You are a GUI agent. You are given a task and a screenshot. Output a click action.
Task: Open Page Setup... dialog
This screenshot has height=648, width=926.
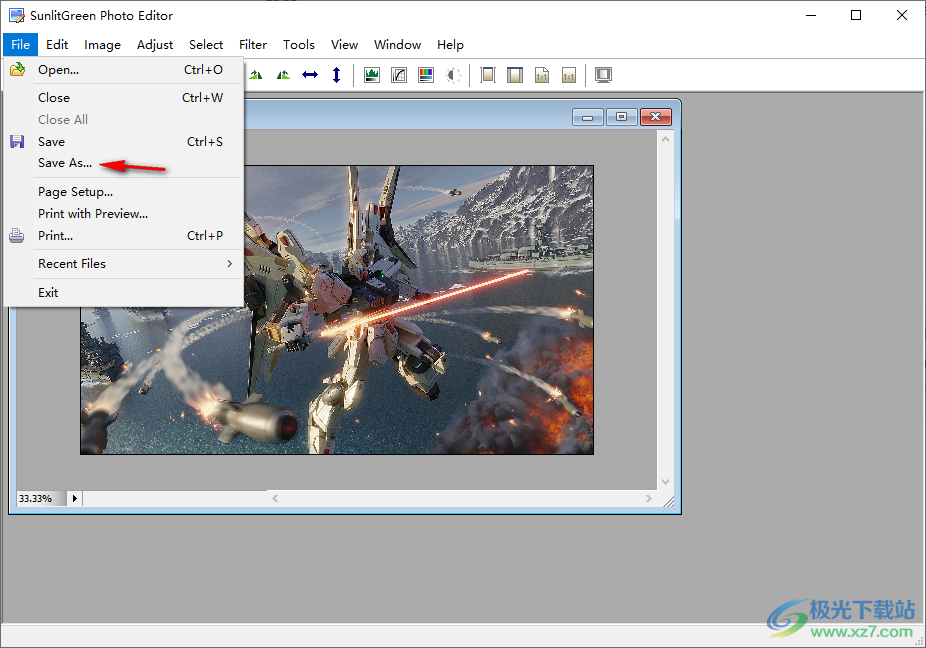(x=123, y=192)
